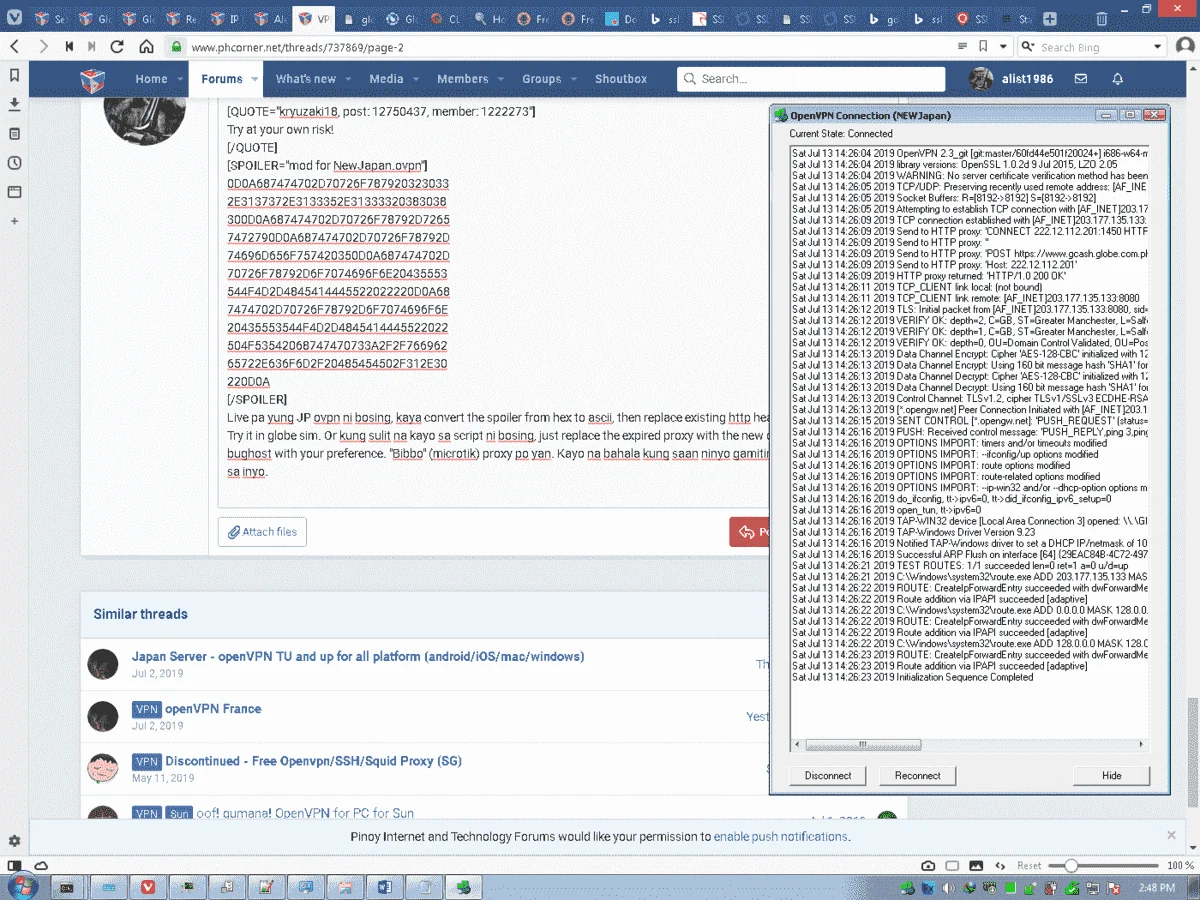Click Disconnect in the OpenVPN window
Viewport: 1200px width, 900px height.
click(x=828, y=775)
